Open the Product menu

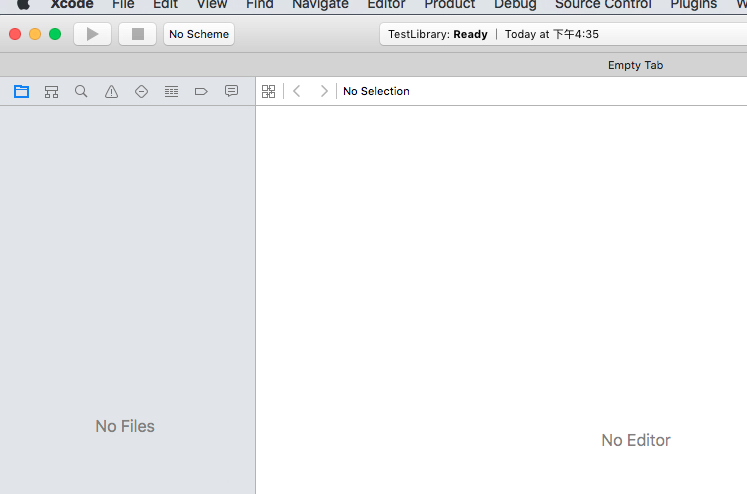click(449, 5)
